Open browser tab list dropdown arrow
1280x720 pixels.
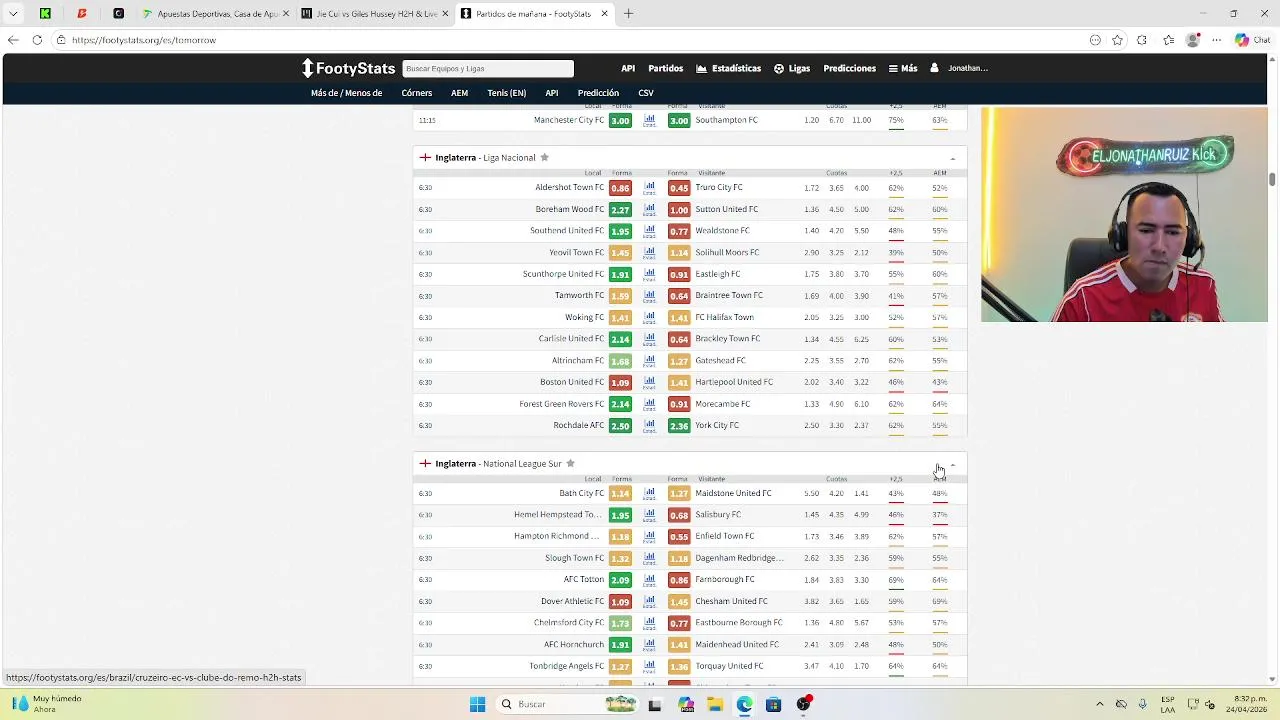[x=13, y=14]
